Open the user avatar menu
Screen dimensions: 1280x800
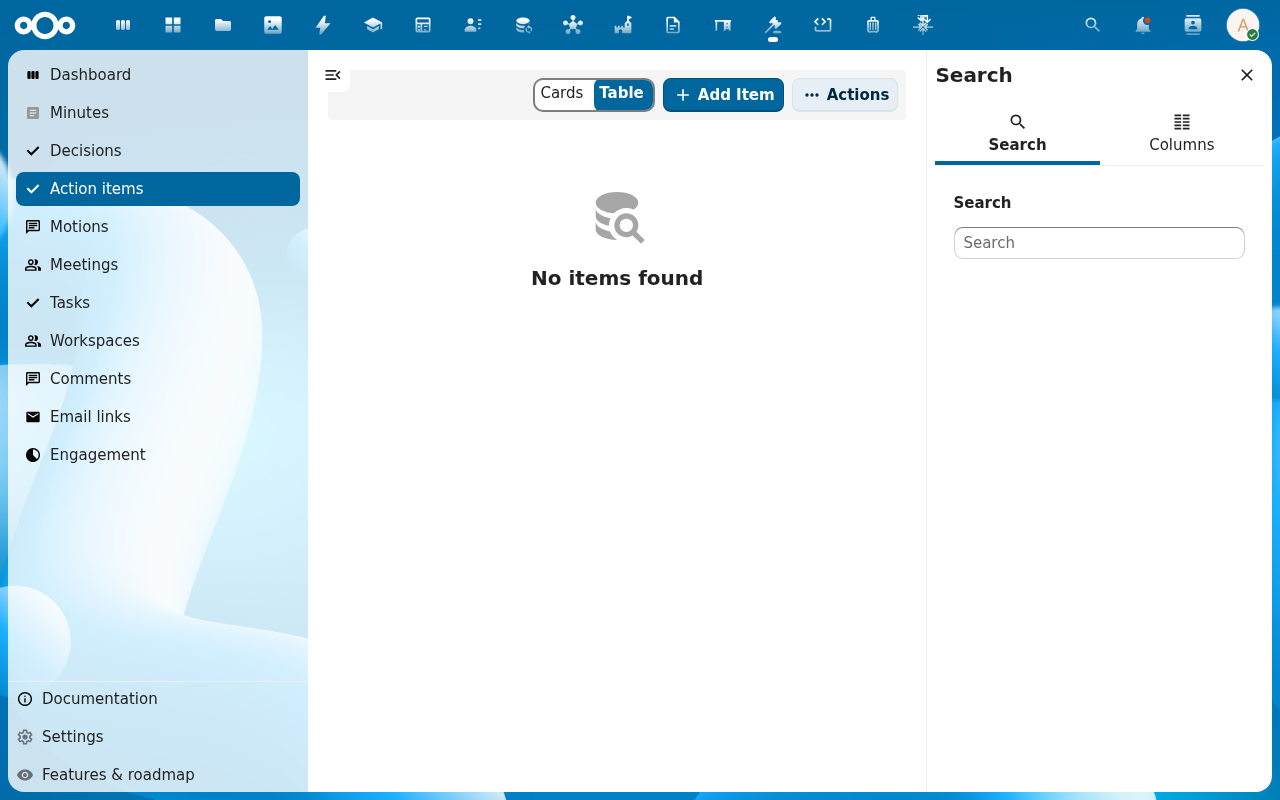1243,25
